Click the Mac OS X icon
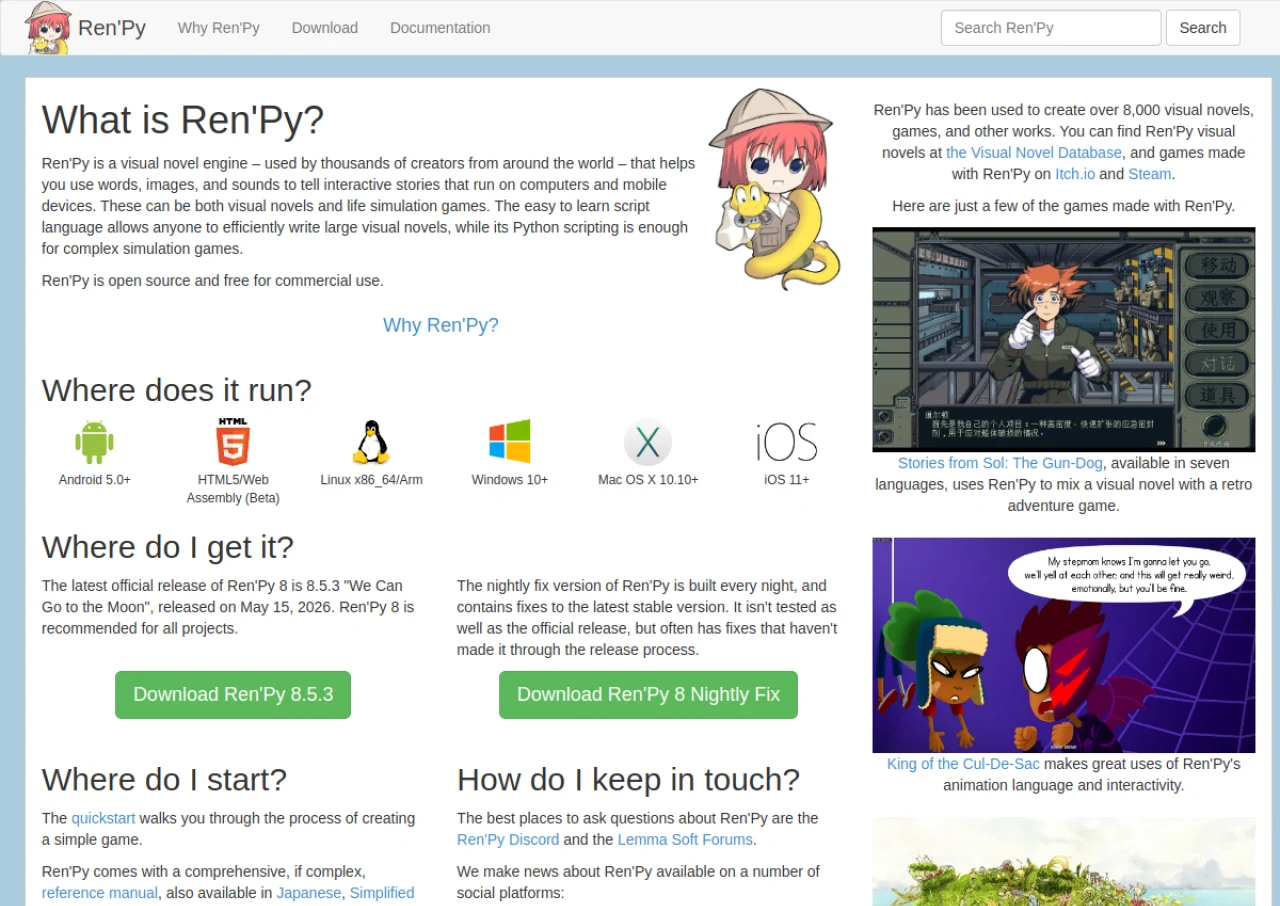The image size is (1280, 906). point(648,442)
